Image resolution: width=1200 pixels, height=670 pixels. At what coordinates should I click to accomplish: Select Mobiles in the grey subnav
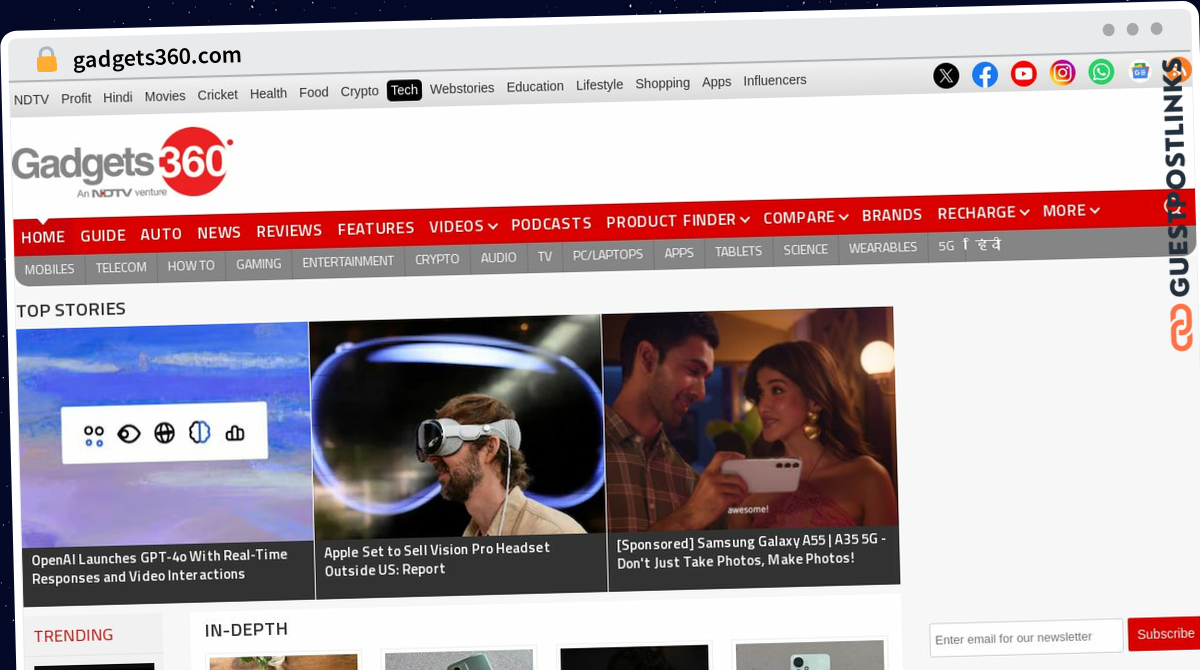[x=50, y=270]
